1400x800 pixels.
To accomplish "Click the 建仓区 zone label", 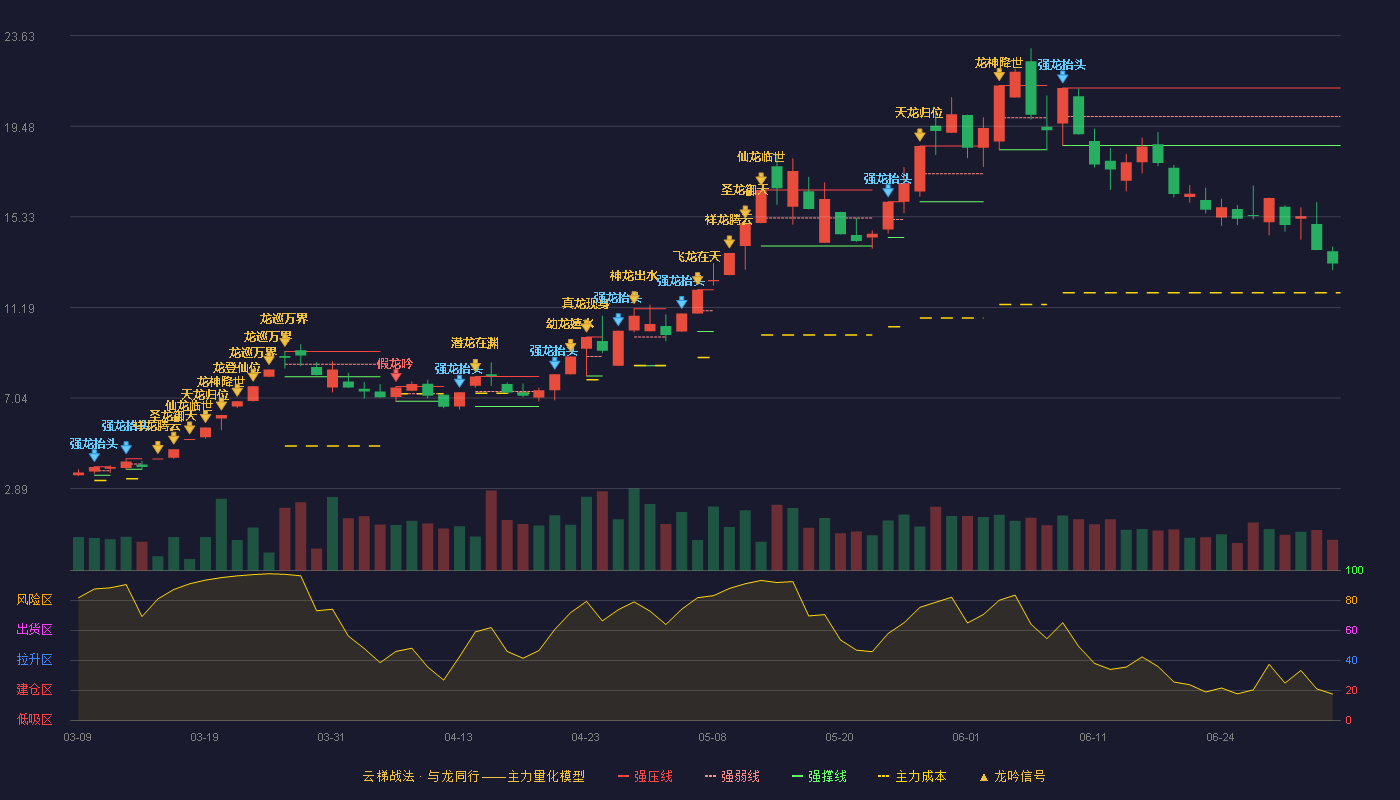I will coord(34,690).
